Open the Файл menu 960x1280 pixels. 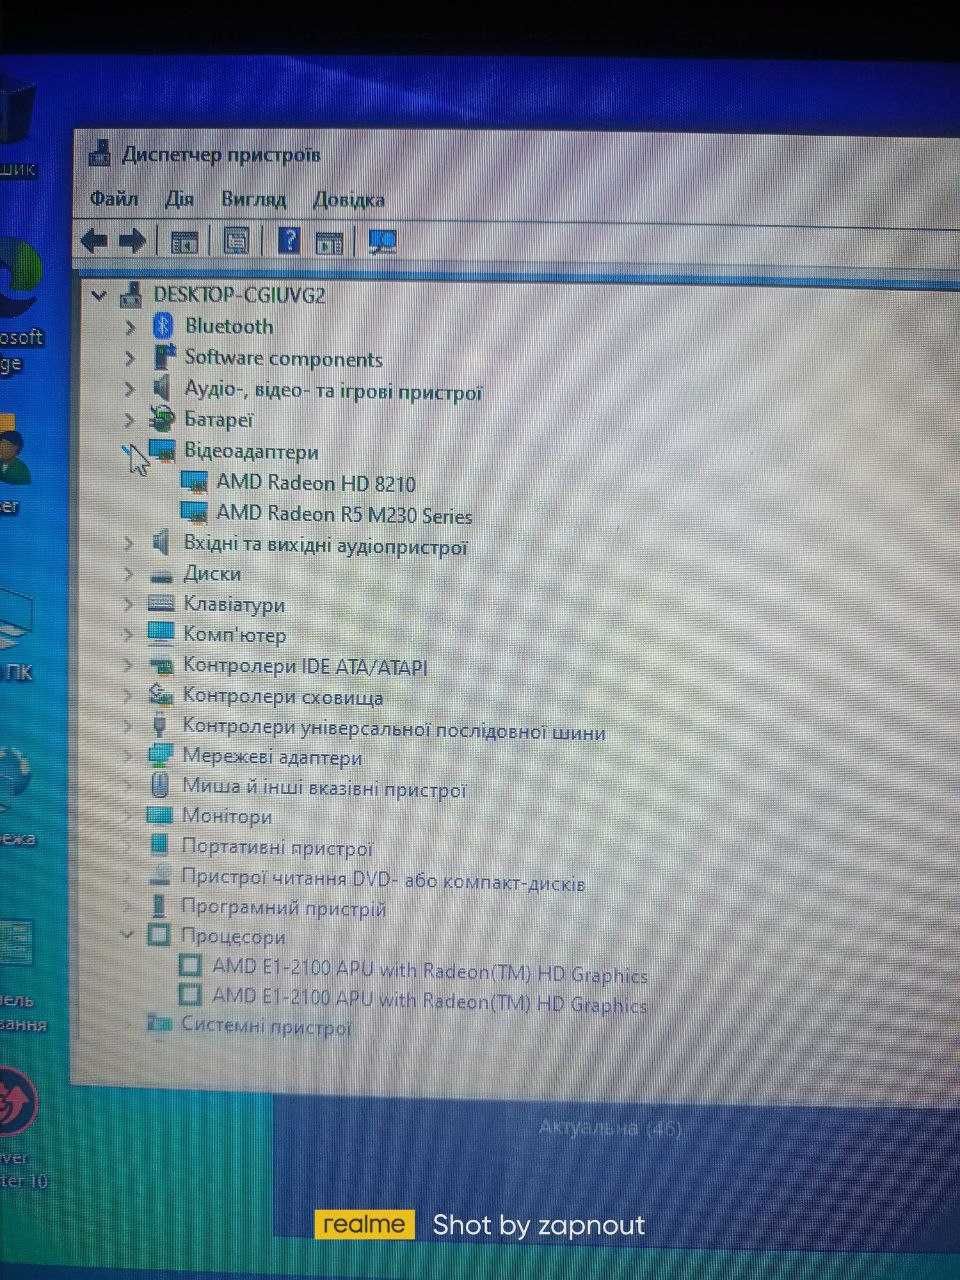click(x=114, y=198)
